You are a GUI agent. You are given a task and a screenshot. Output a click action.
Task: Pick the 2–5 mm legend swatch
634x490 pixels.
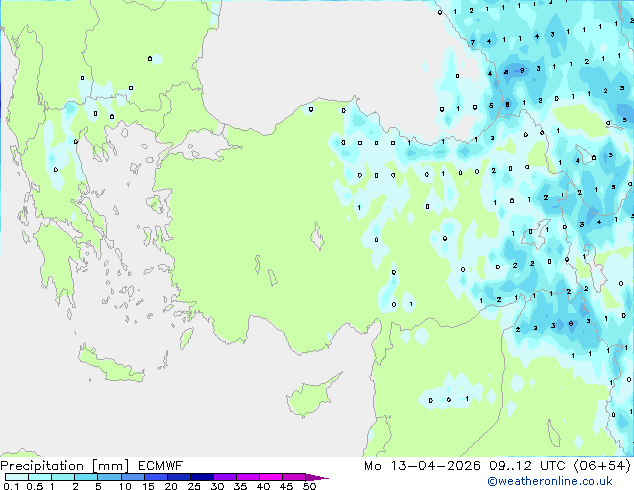pos(86,477)
